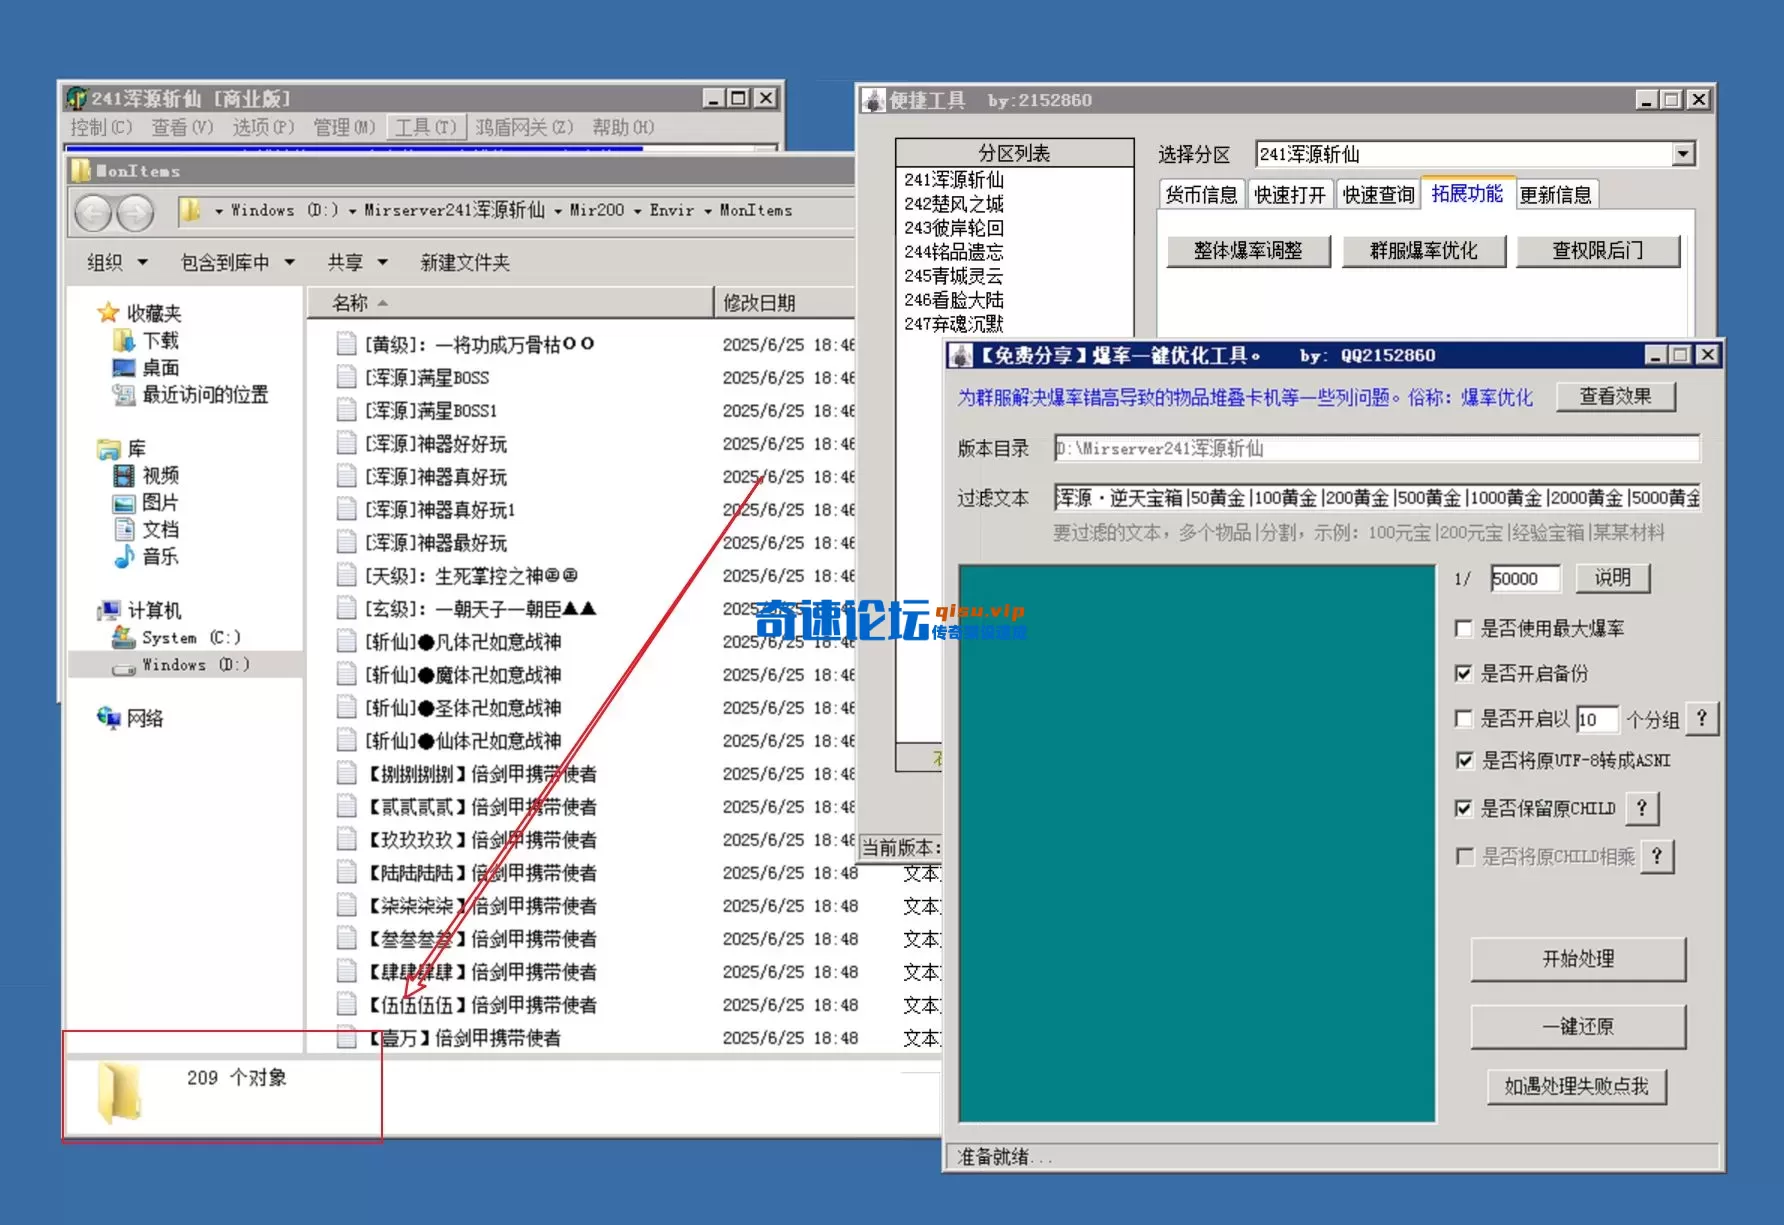Click the Forward navigation arrow in Explorer
The image size is (1784, 1225).
click(135, 212)
